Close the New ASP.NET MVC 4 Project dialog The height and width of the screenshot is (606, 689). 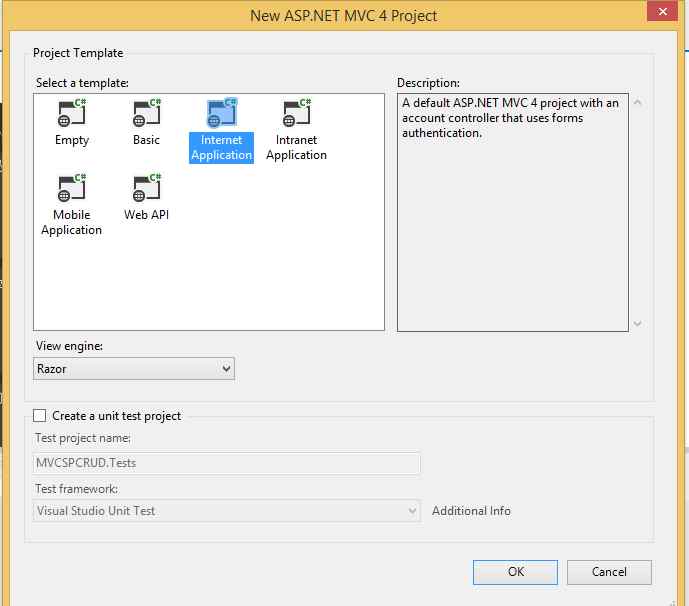click(663, 11)
